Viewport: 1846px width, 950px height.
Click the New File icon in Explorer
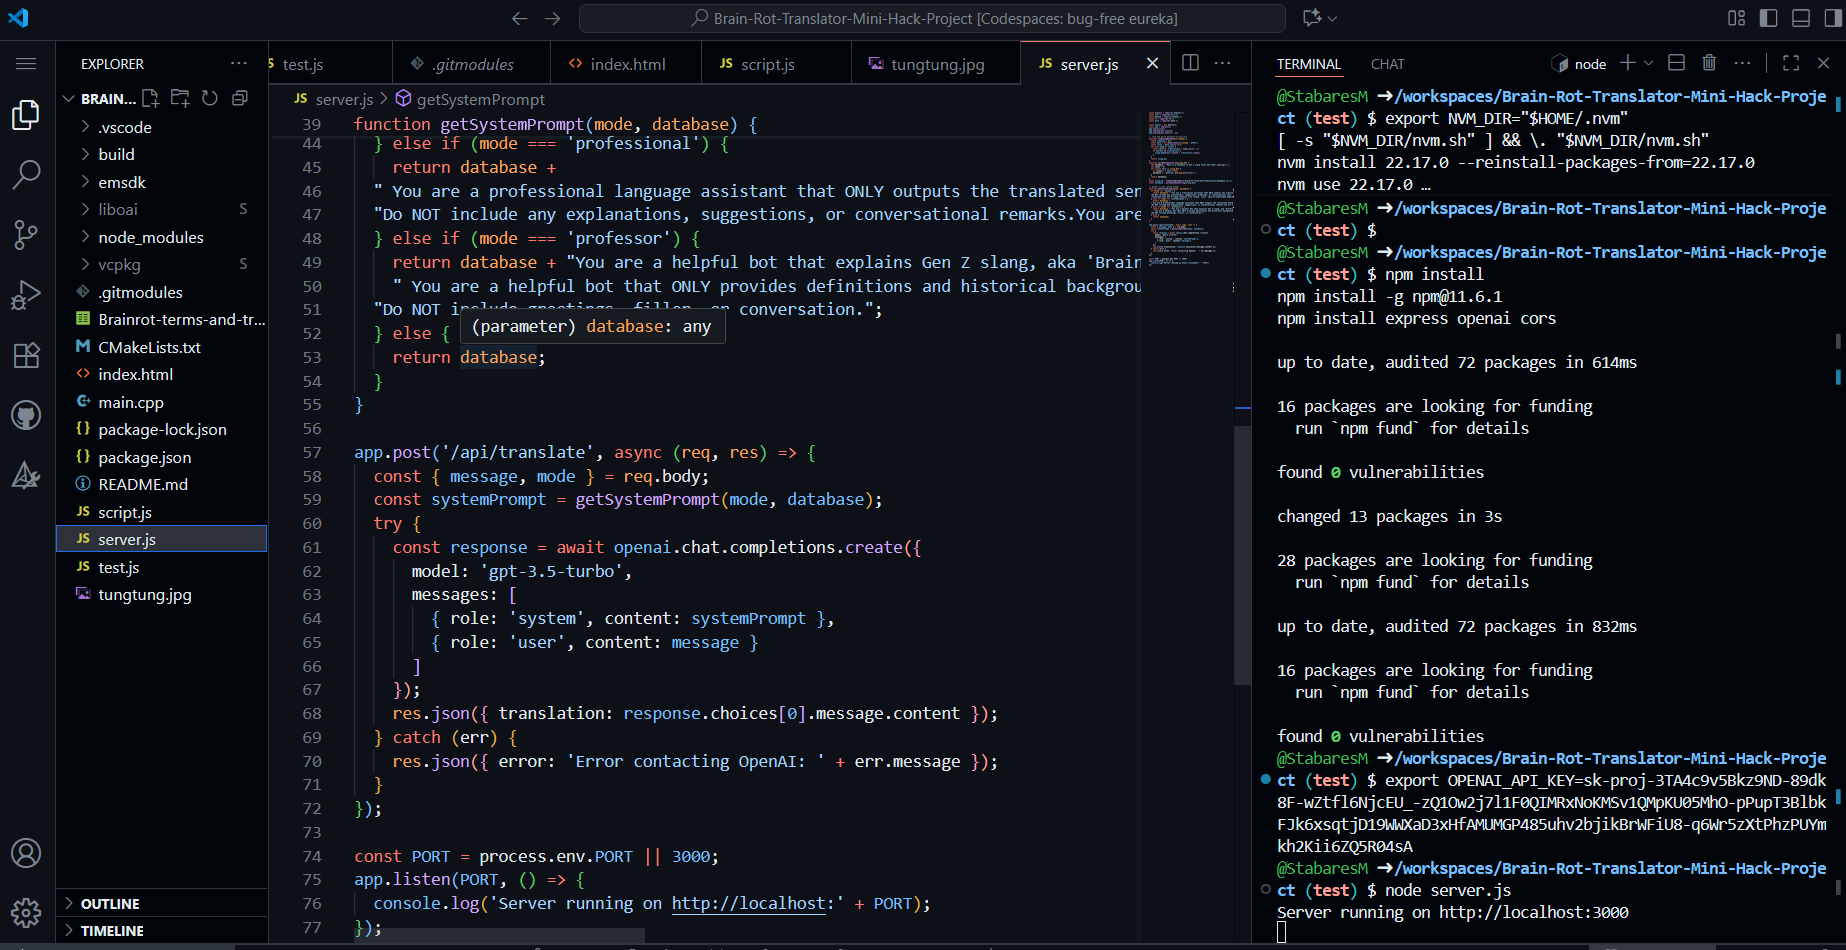point(151,98)
